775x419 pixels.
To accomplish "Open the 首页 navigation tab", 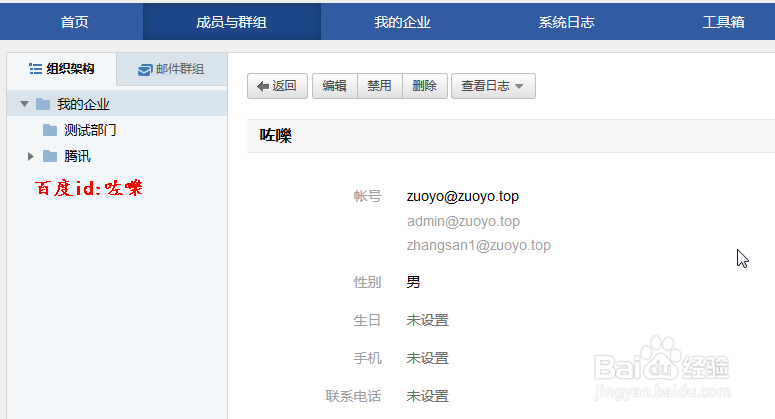I will (74, 22).
